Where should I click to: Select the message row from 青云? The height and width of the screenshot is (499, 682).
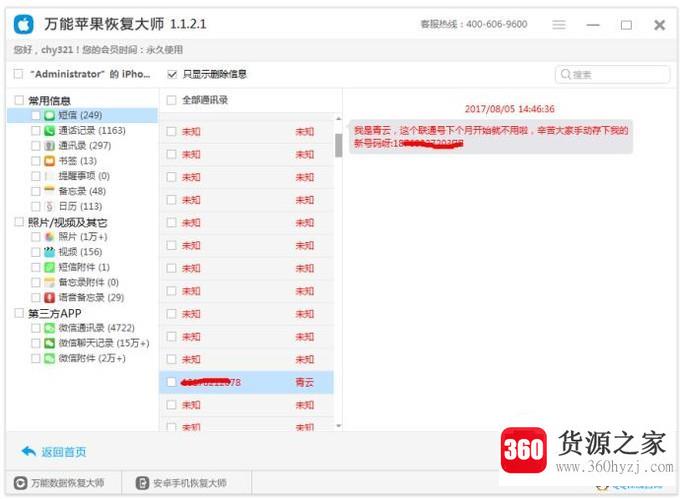[247, 382]
